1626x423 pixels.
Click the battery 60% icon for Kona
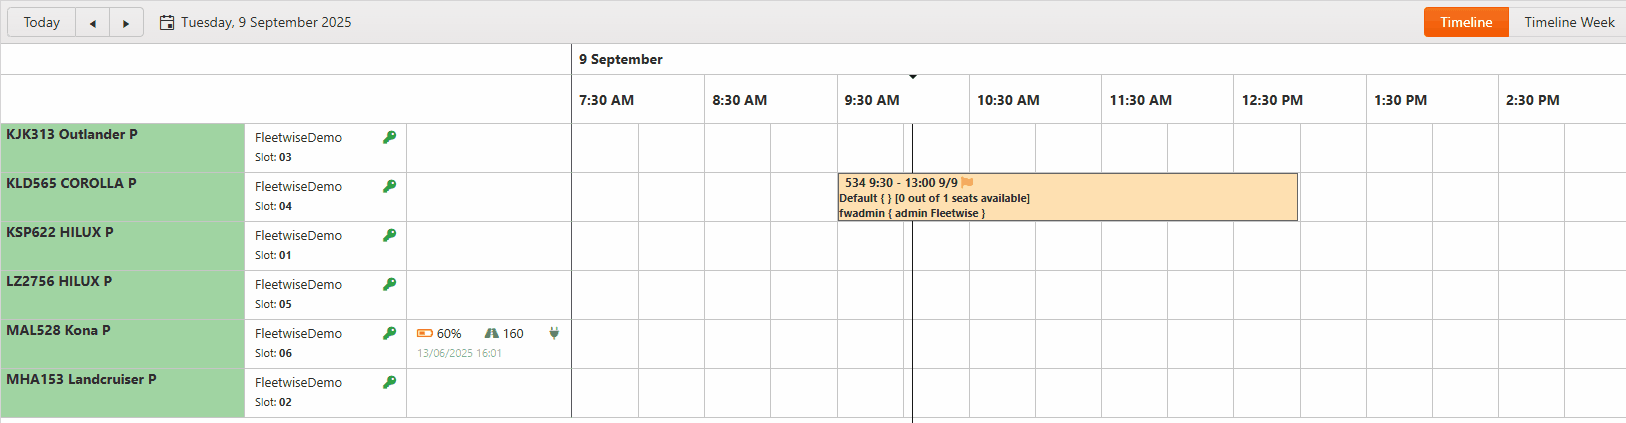tap(425, 334)
